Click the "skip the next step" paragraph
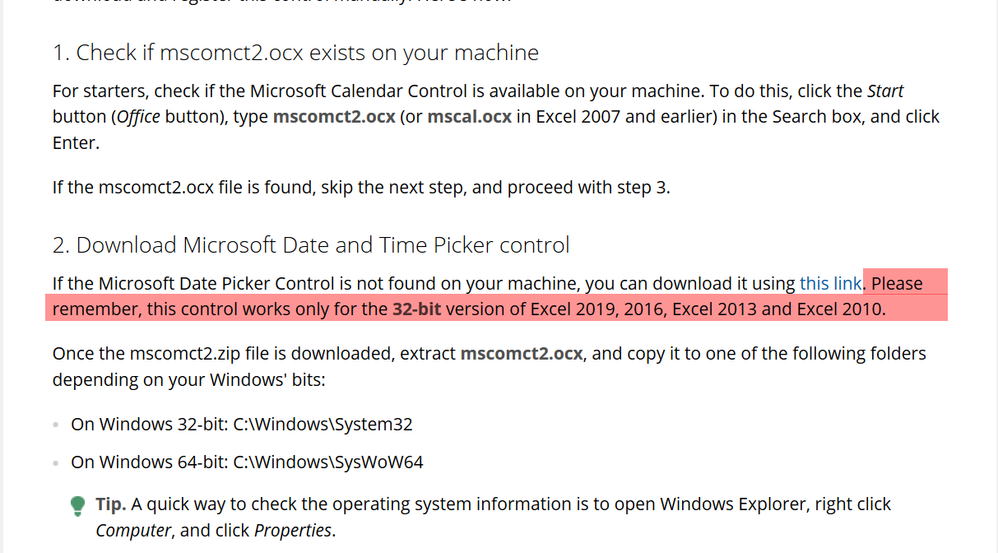998x553 pixels. pyautogui.click(x=361, y=188)
